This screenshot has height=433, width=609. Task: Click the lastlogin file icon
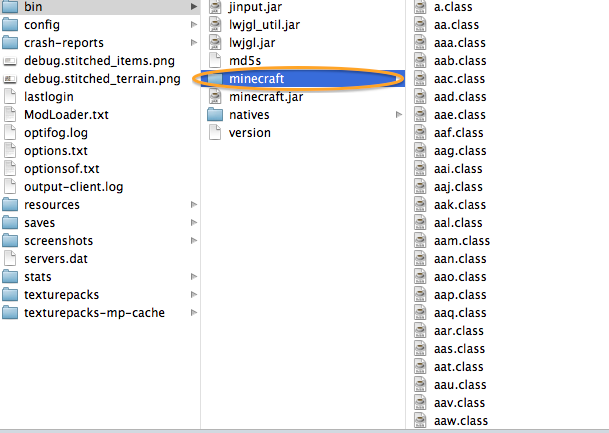[x=10, y=97]
